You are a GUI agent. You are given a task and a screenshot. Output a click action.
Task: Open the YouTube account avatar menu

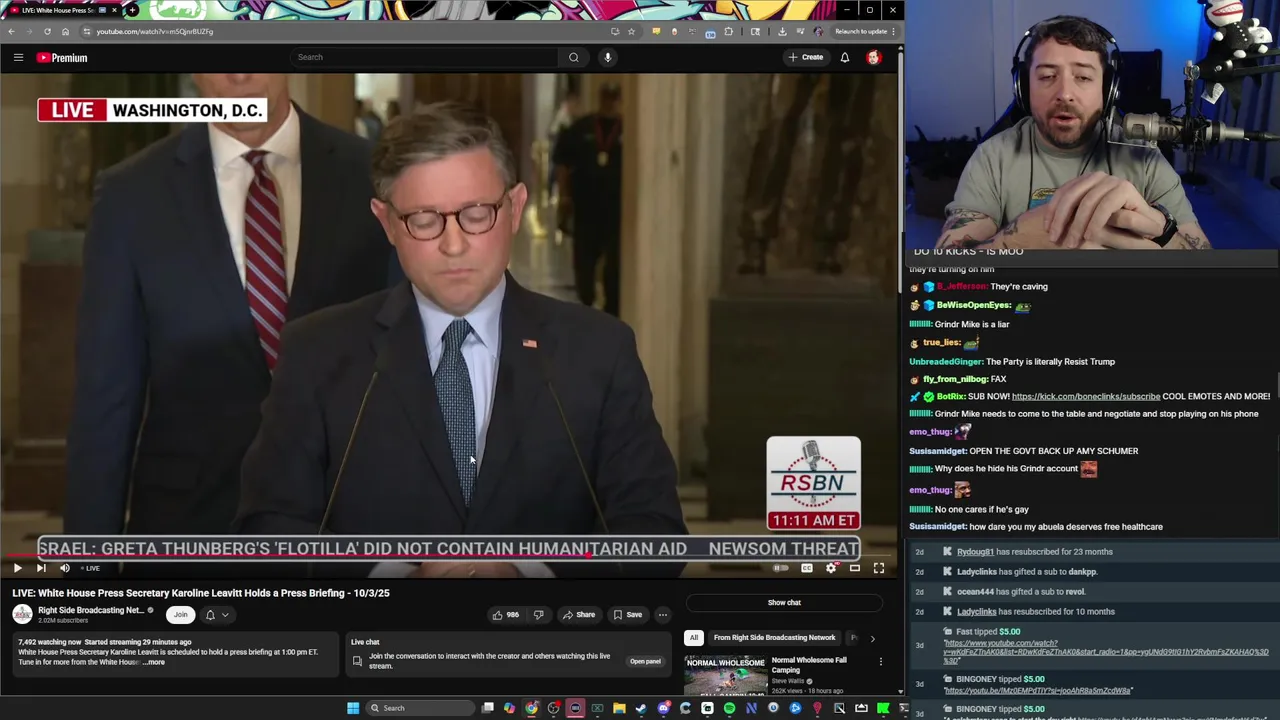click(873, 57)
